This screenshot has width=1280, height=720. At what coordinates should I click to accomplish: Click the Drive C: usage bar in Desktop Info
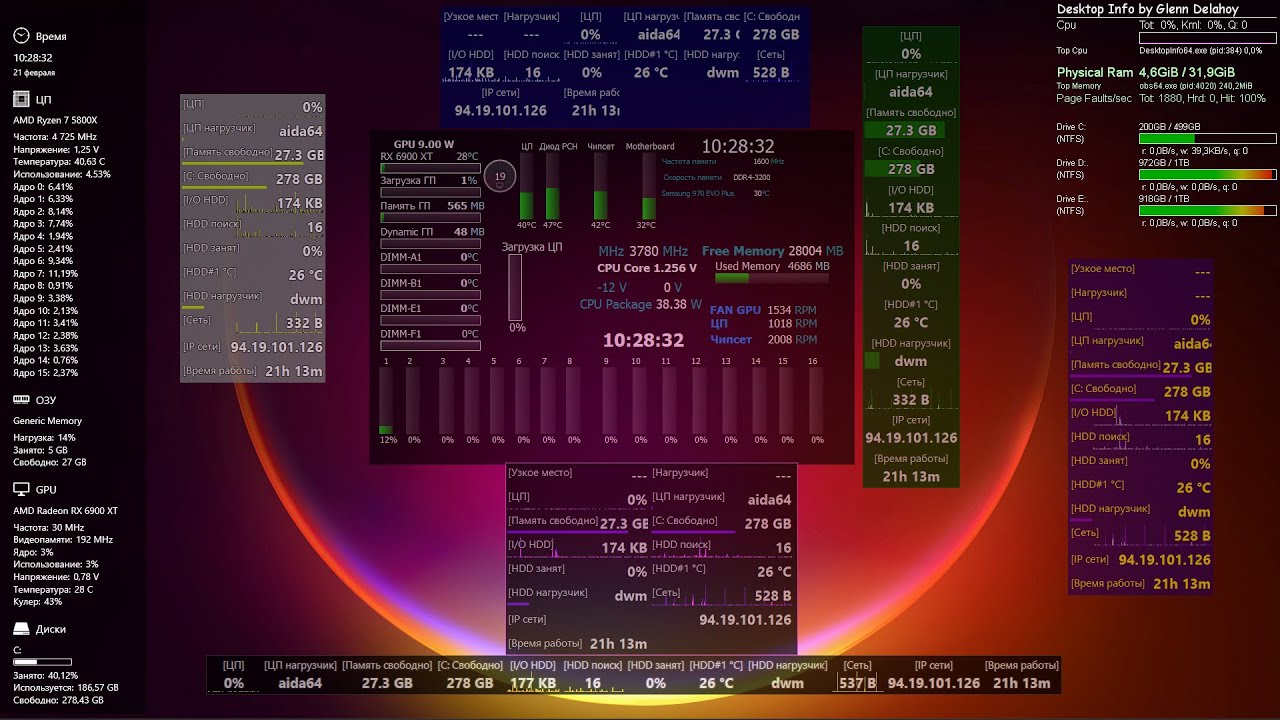(x=1208, y=139)
